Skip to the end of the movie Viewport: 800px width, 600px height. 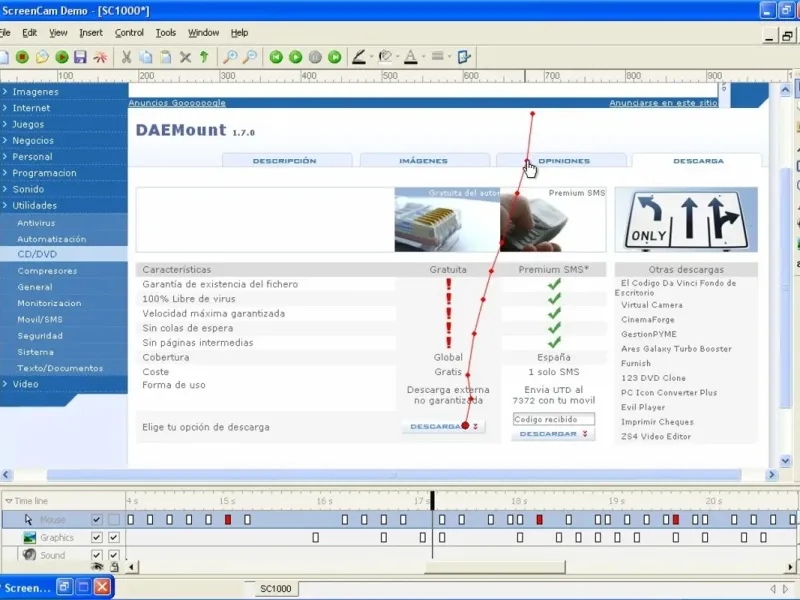point(334,57)
